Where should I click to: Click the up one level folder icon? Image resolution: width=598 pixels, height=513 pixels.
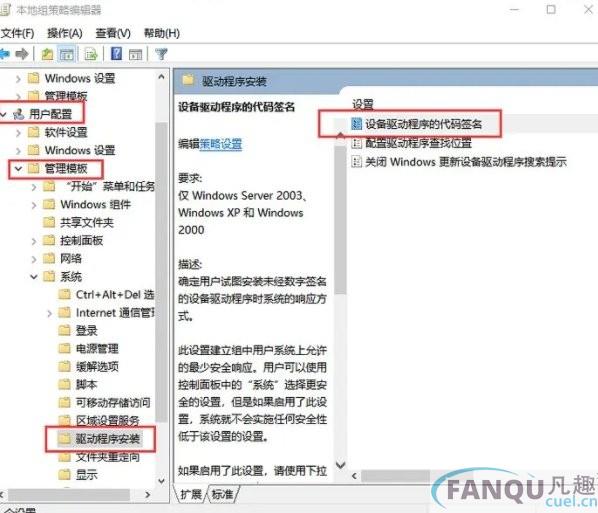pos(47,54)
